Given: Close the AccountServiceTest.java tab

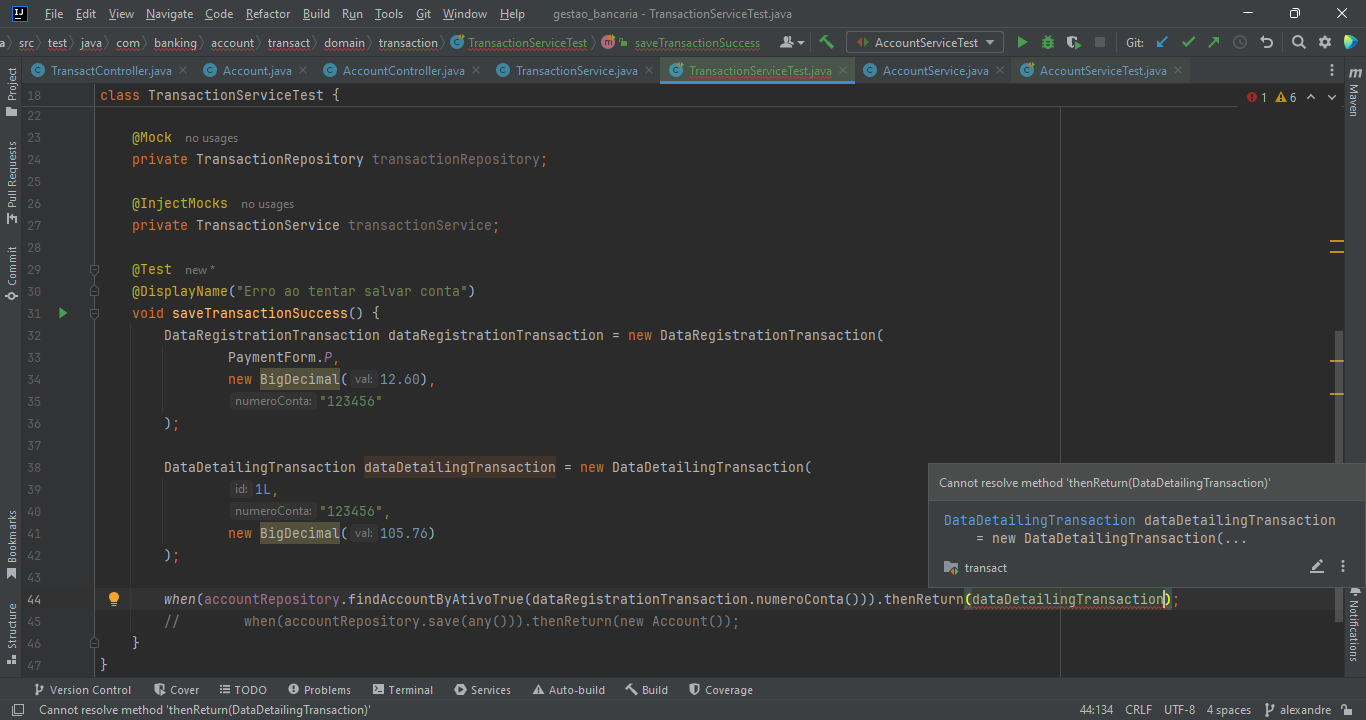Looking at the screenshot, I should coord(1178,71).
